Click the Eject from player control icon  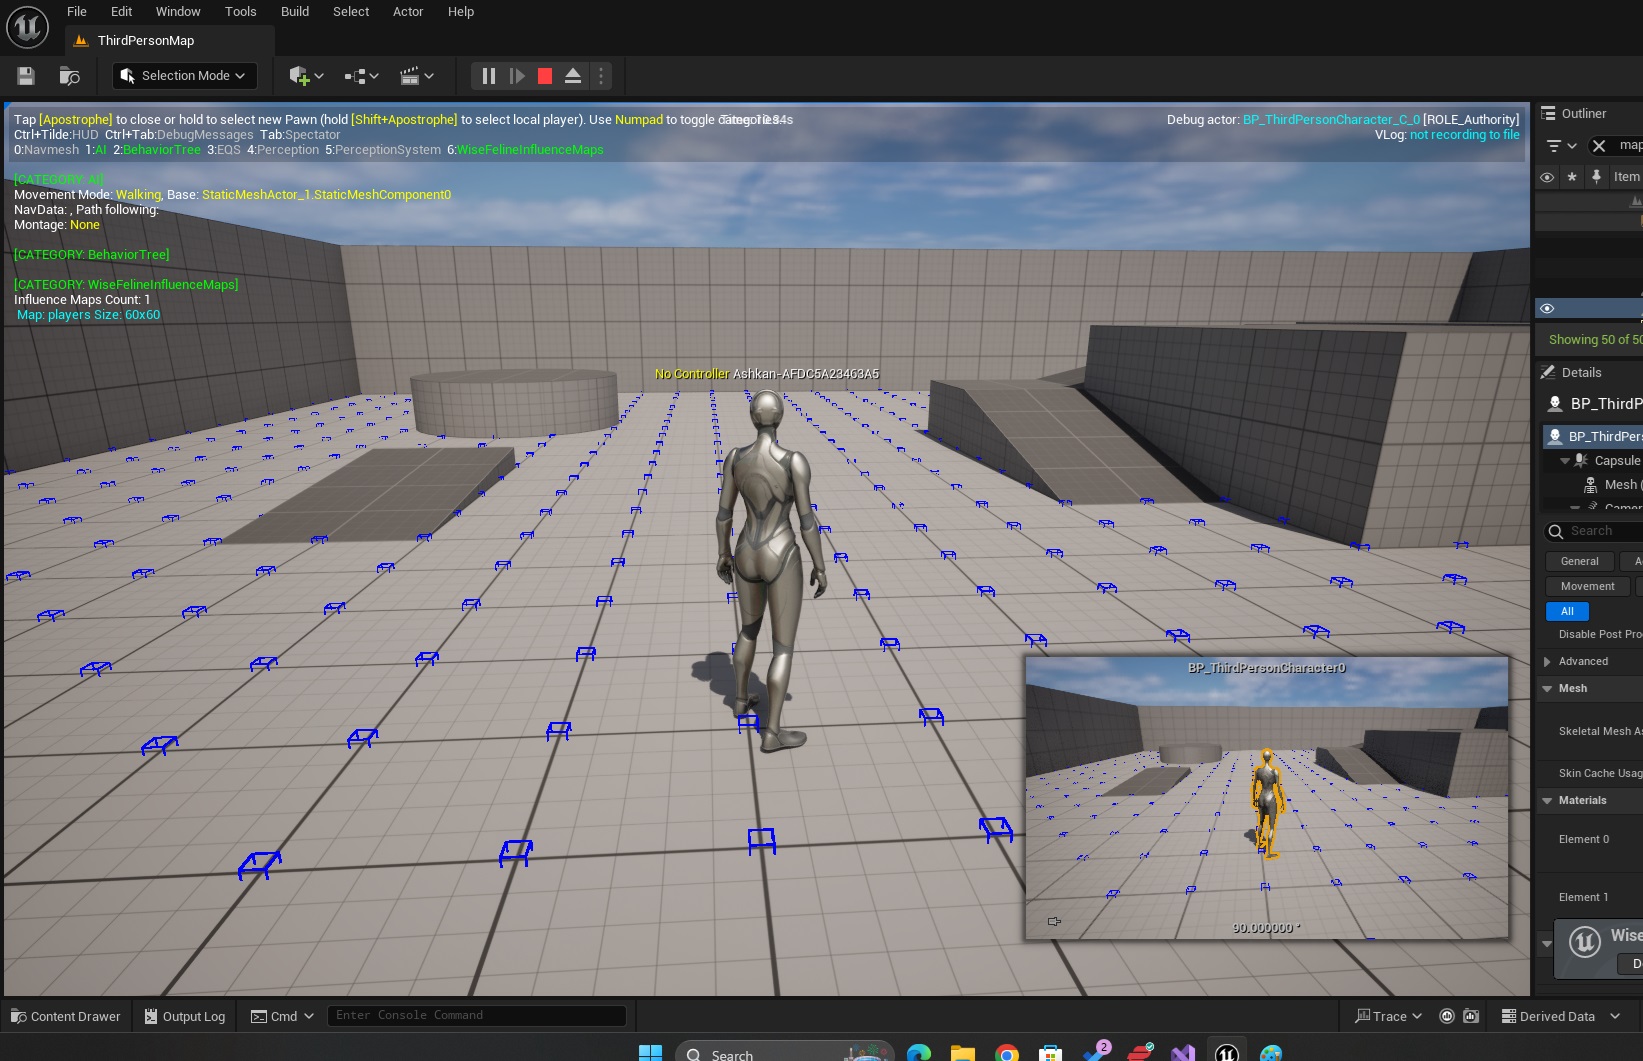coord(573,76)
